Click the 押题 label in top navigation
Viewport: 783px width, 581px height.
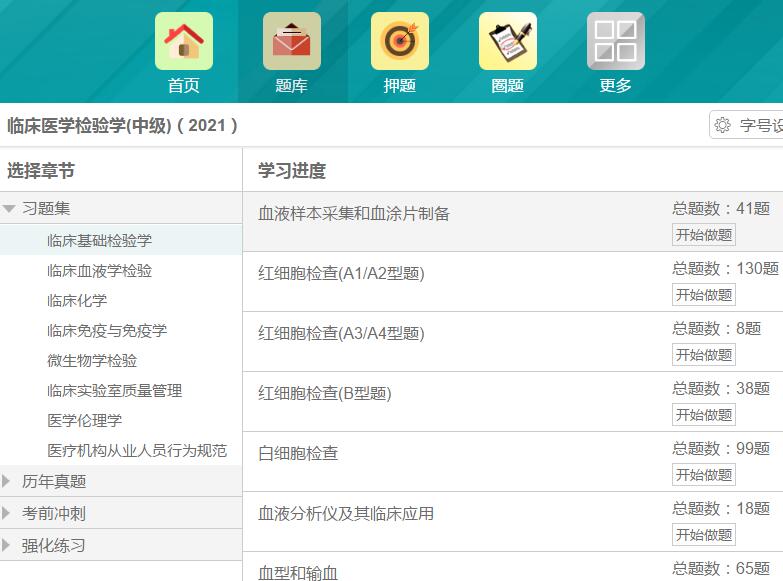399,85
